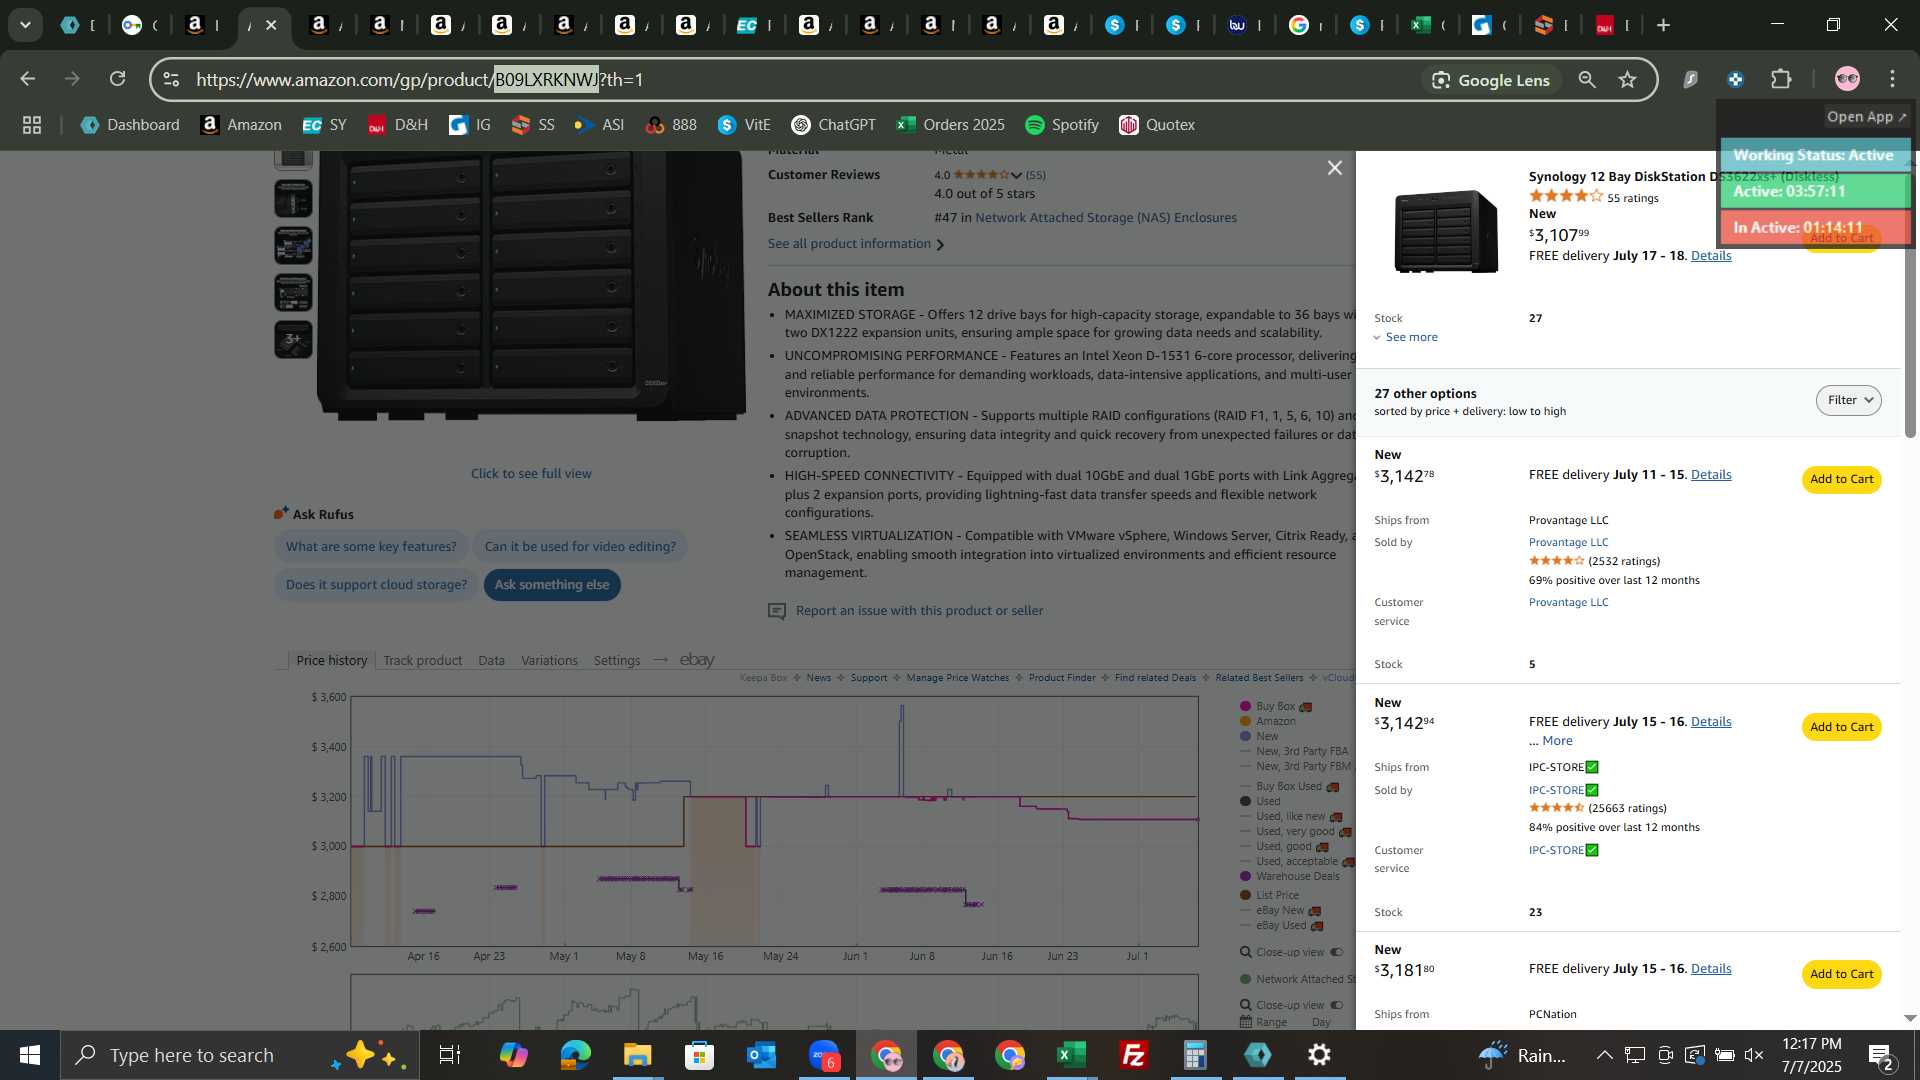Open the Quotex bookmark
This screenshot has height=1080, width=1920.
pos(1157,125)
